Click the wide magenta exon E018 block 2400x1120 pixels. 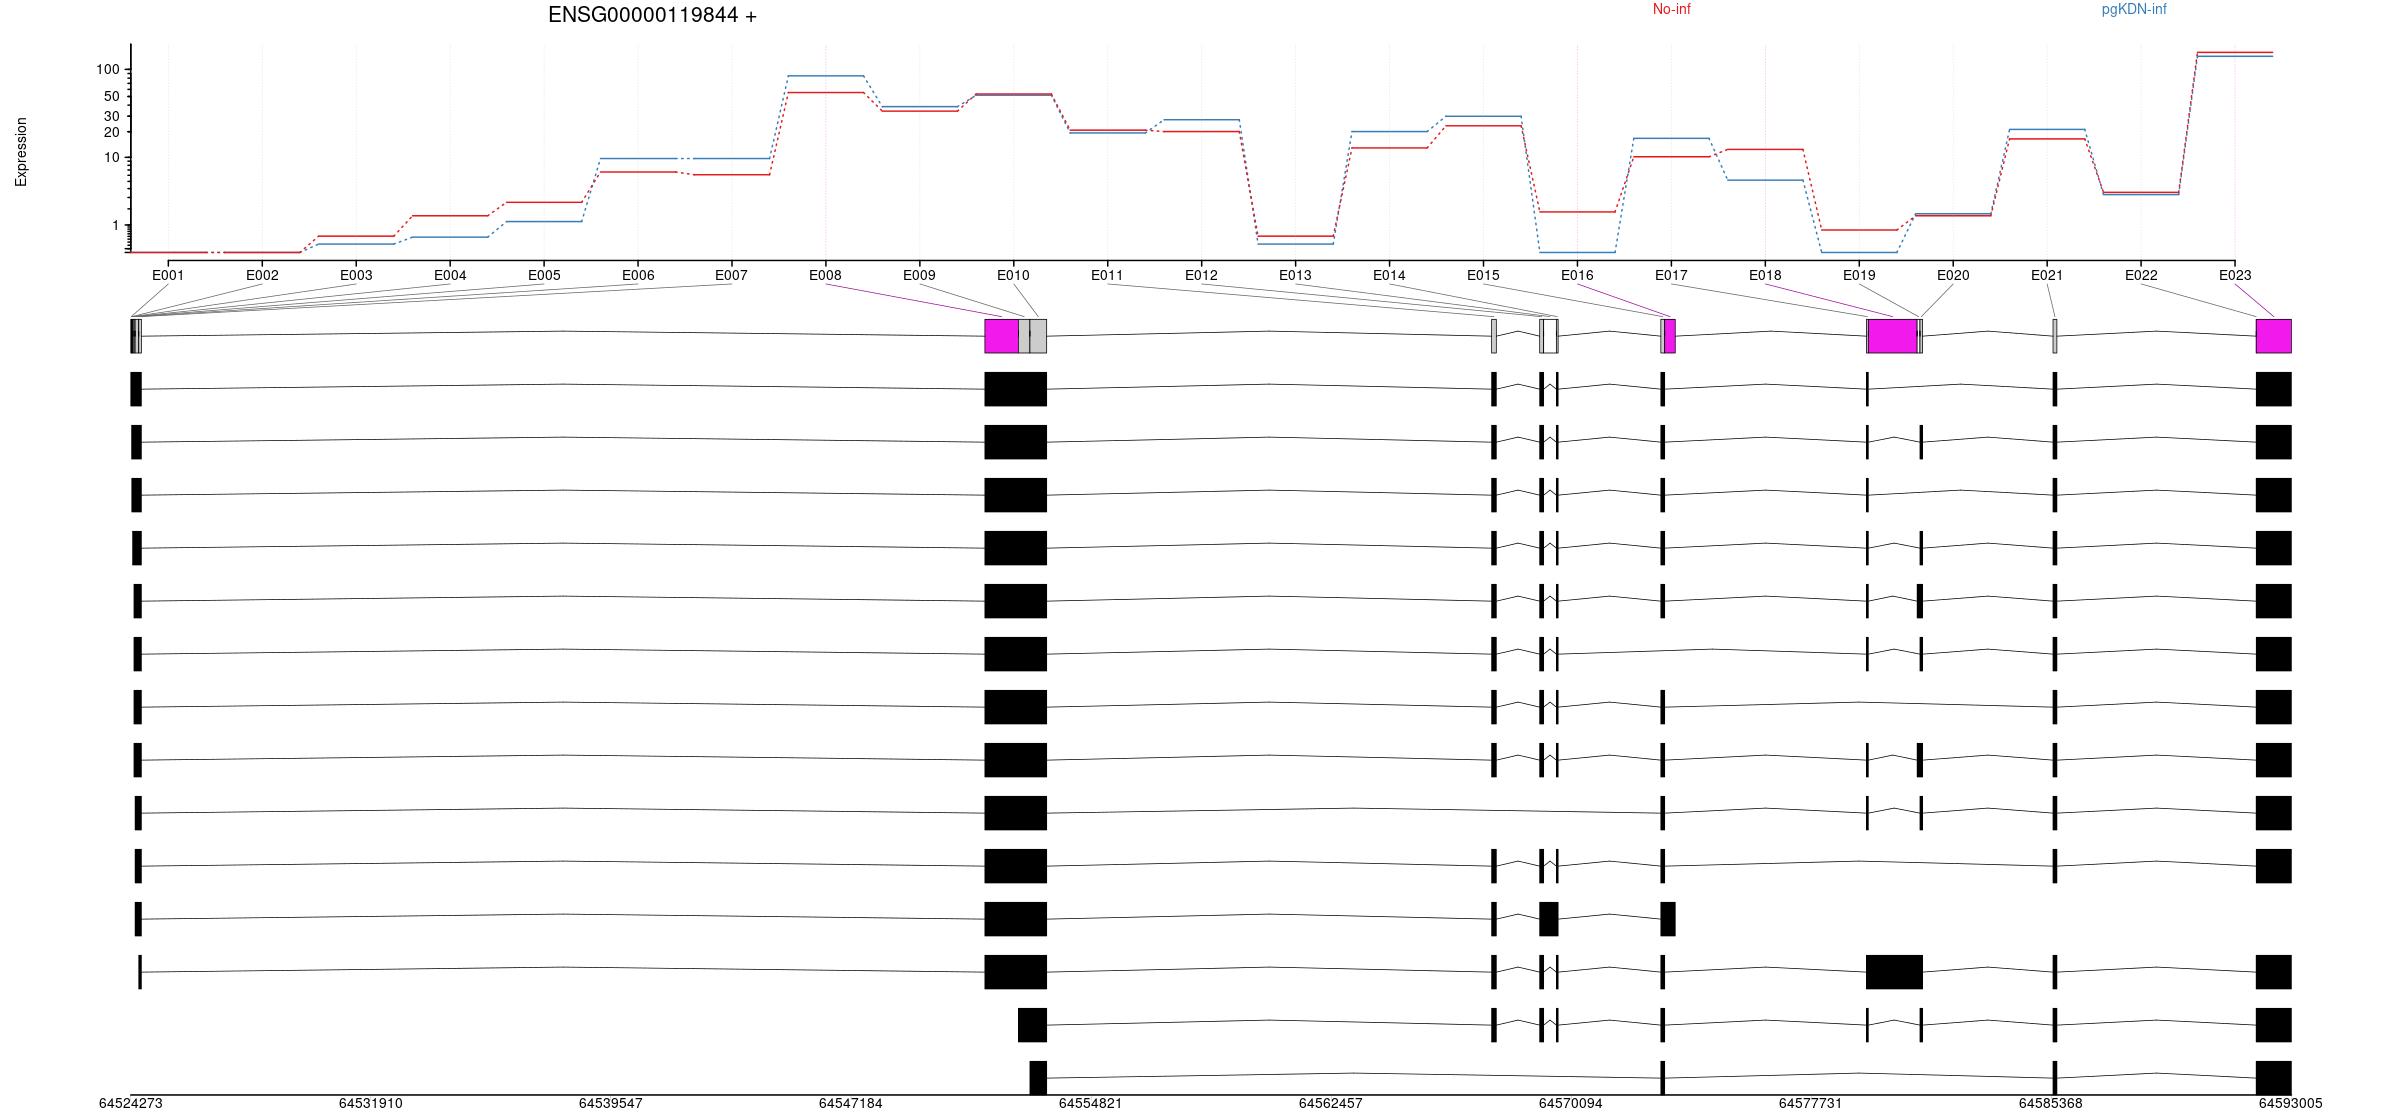tap(1893, 336)
